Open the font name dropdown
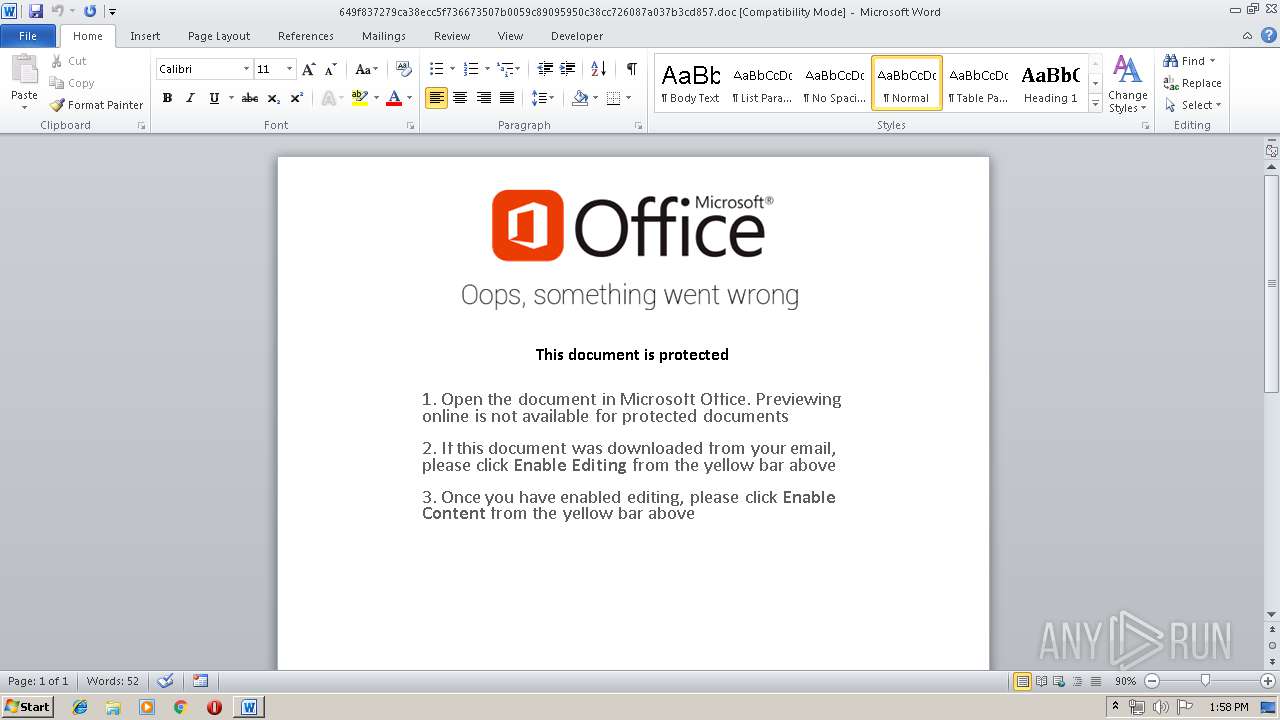The height and width of the screenshot is (720, 1280). (246, 69)
